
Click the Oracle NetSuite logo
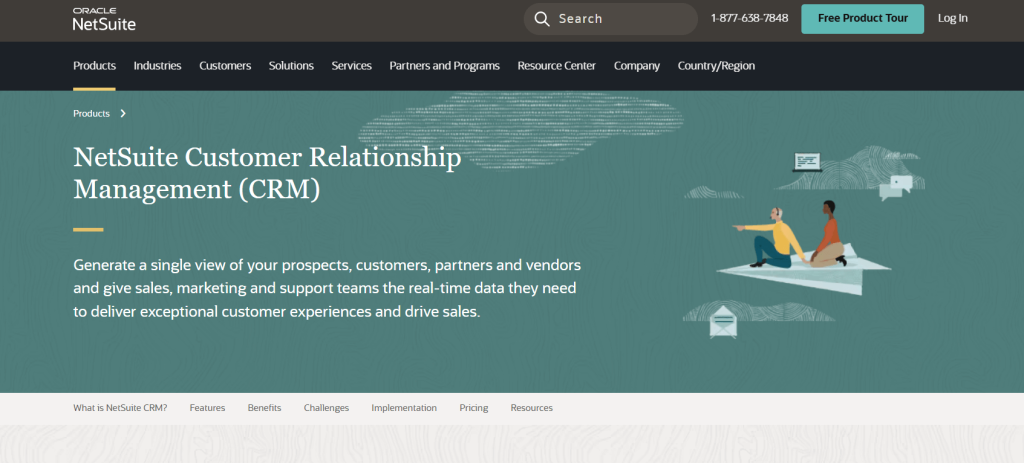point(104,20)
